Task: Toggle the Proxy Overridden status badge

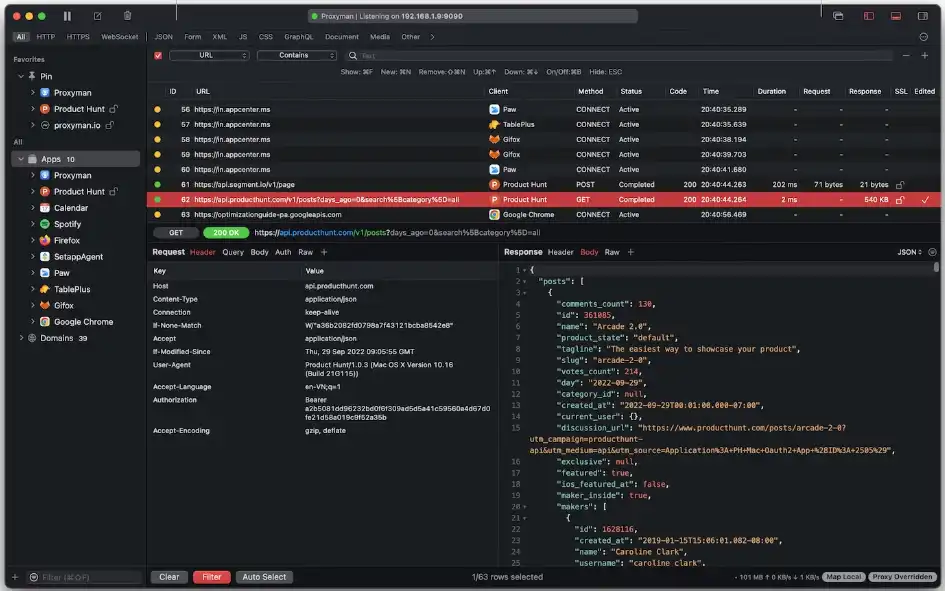Action: (x=902, y=577)
